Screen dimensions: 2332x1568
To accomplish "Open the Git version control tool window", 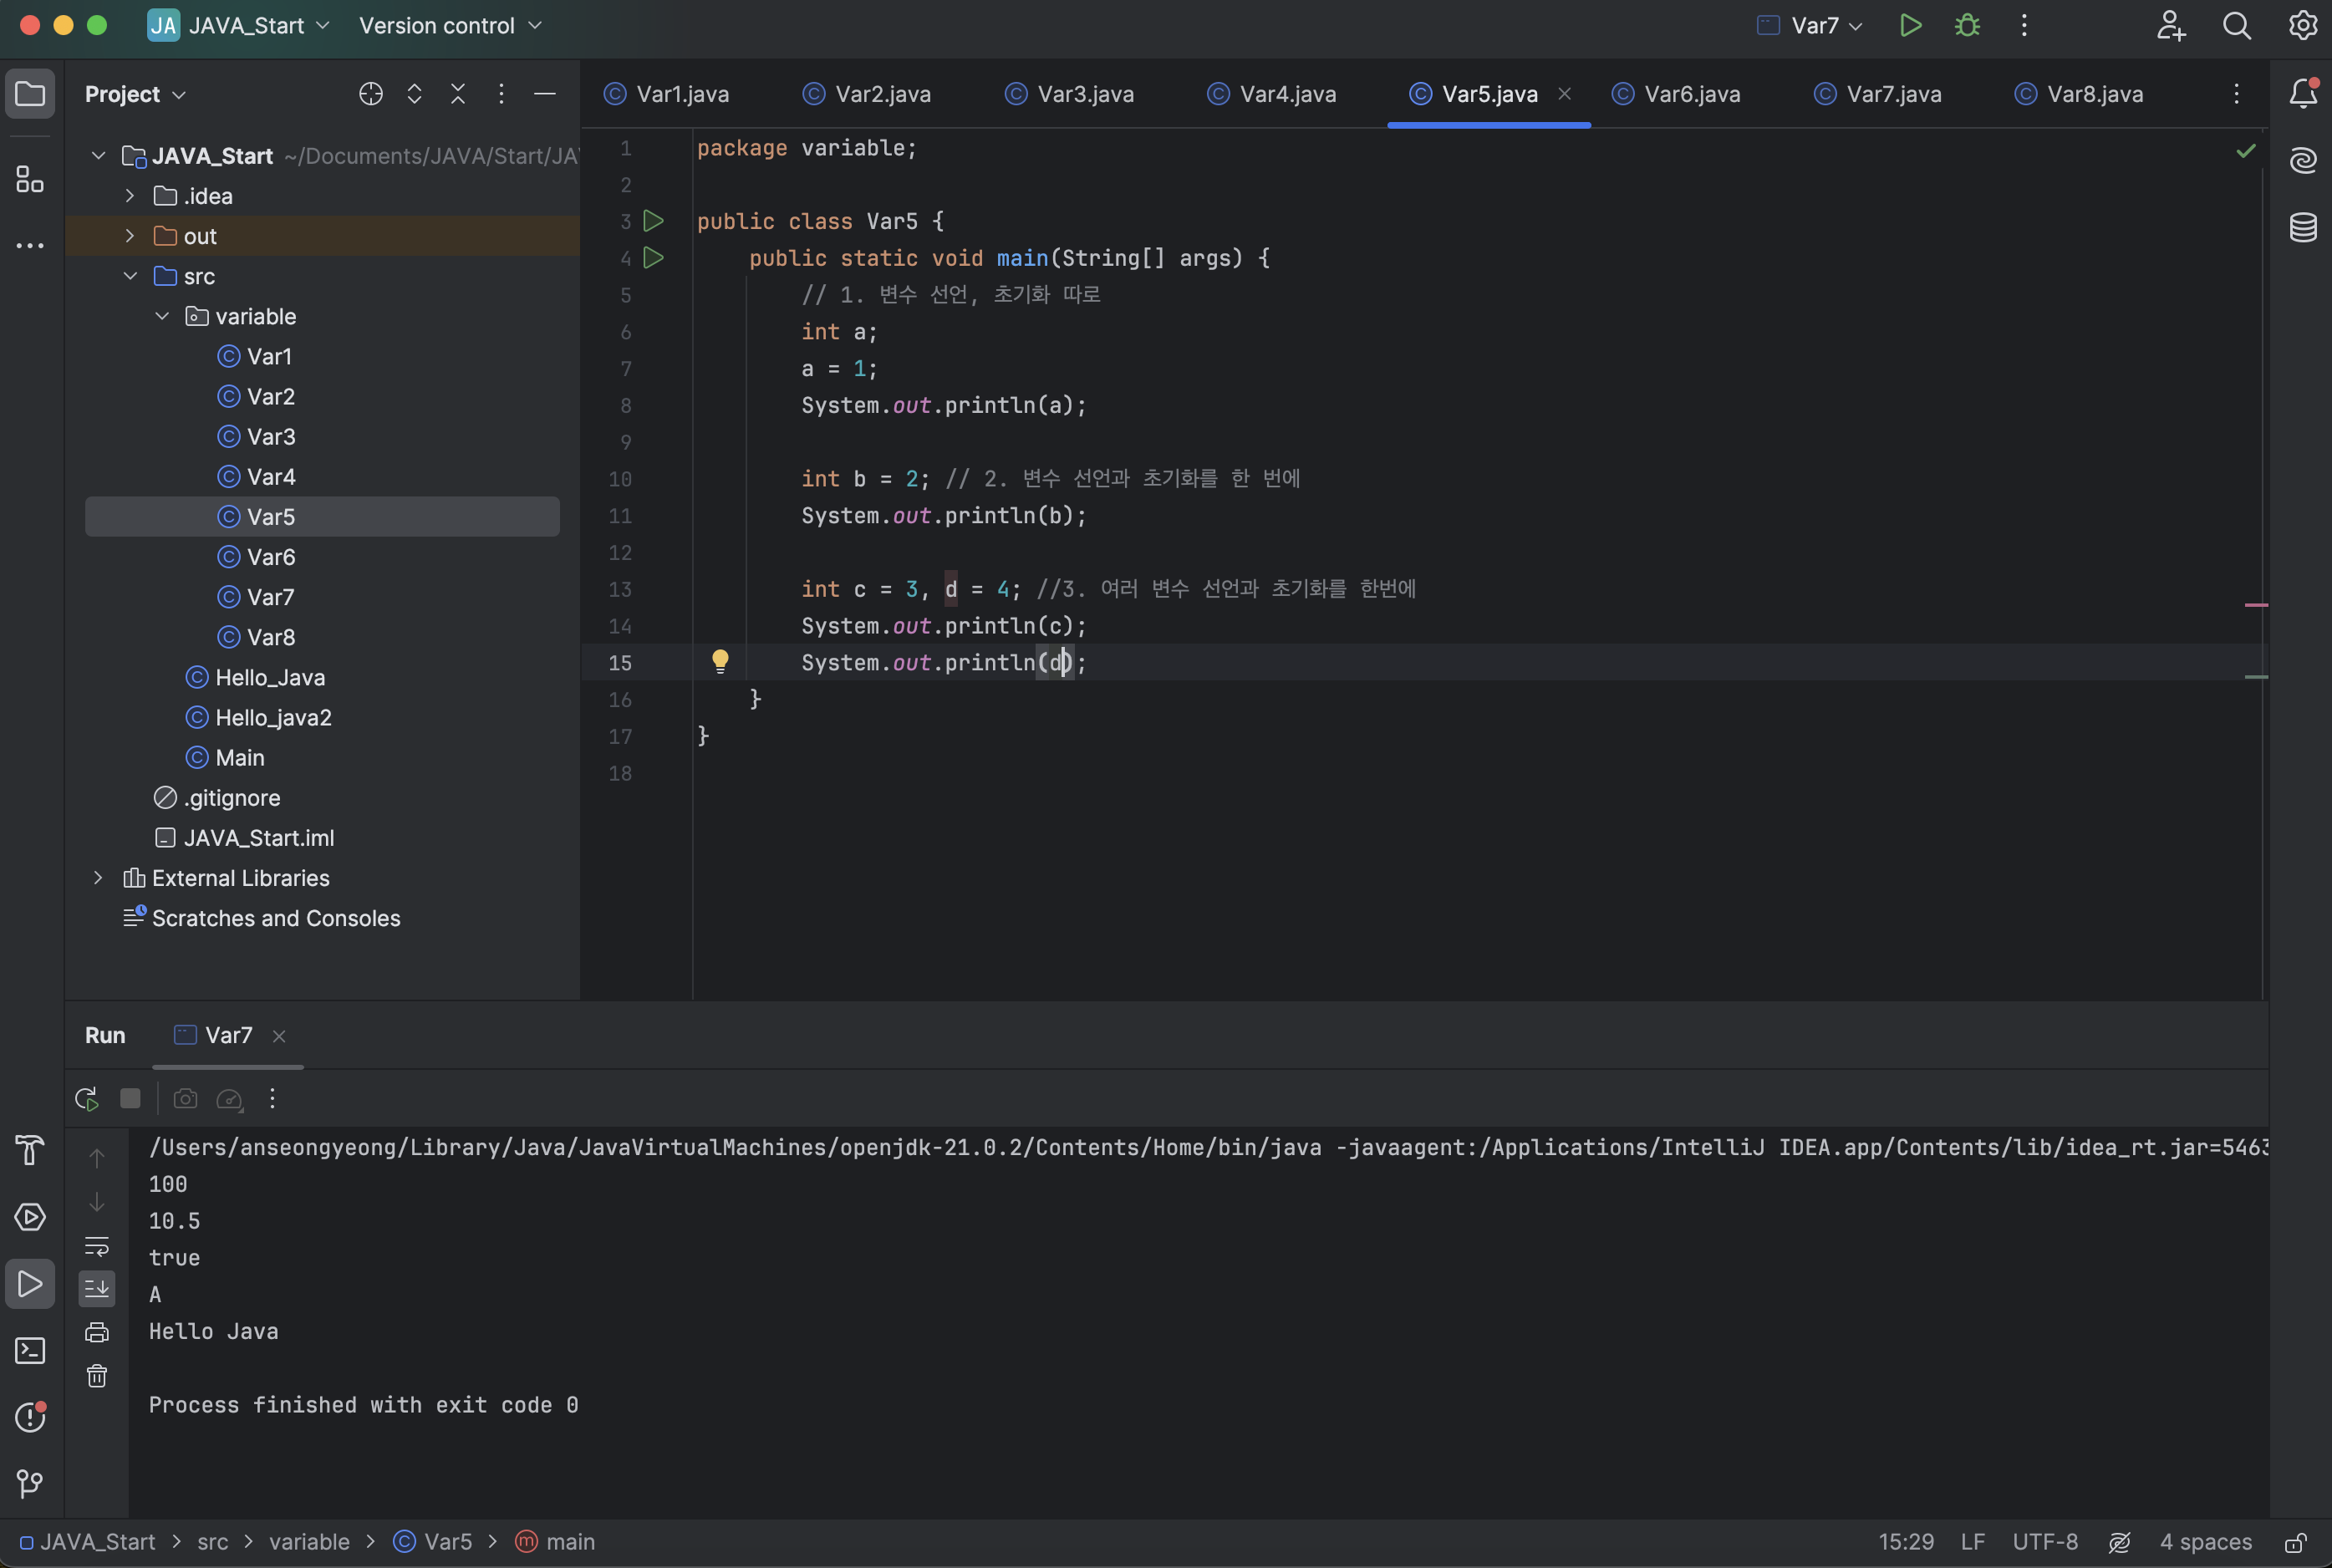I will (30, 1484).
